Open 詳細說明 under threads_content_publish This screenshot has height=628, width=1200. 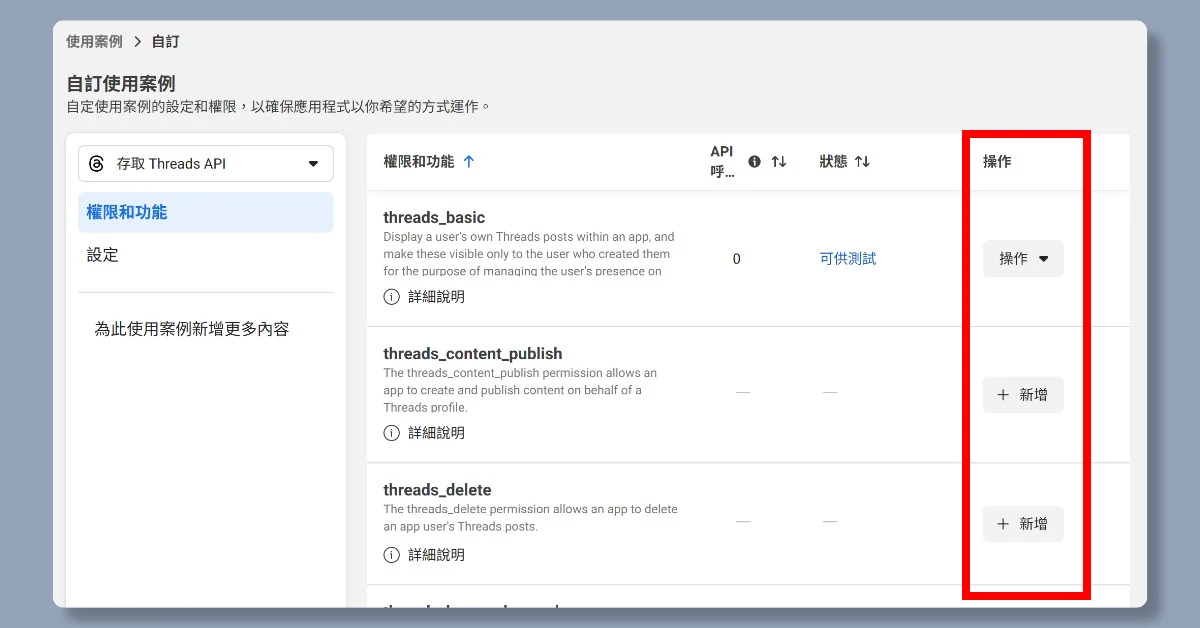pos(424,433)
